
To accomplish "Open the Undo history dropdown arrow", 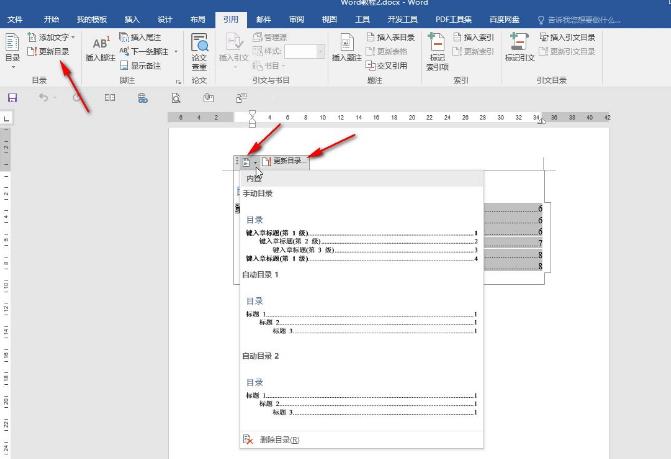I will (x=55, y=98).
